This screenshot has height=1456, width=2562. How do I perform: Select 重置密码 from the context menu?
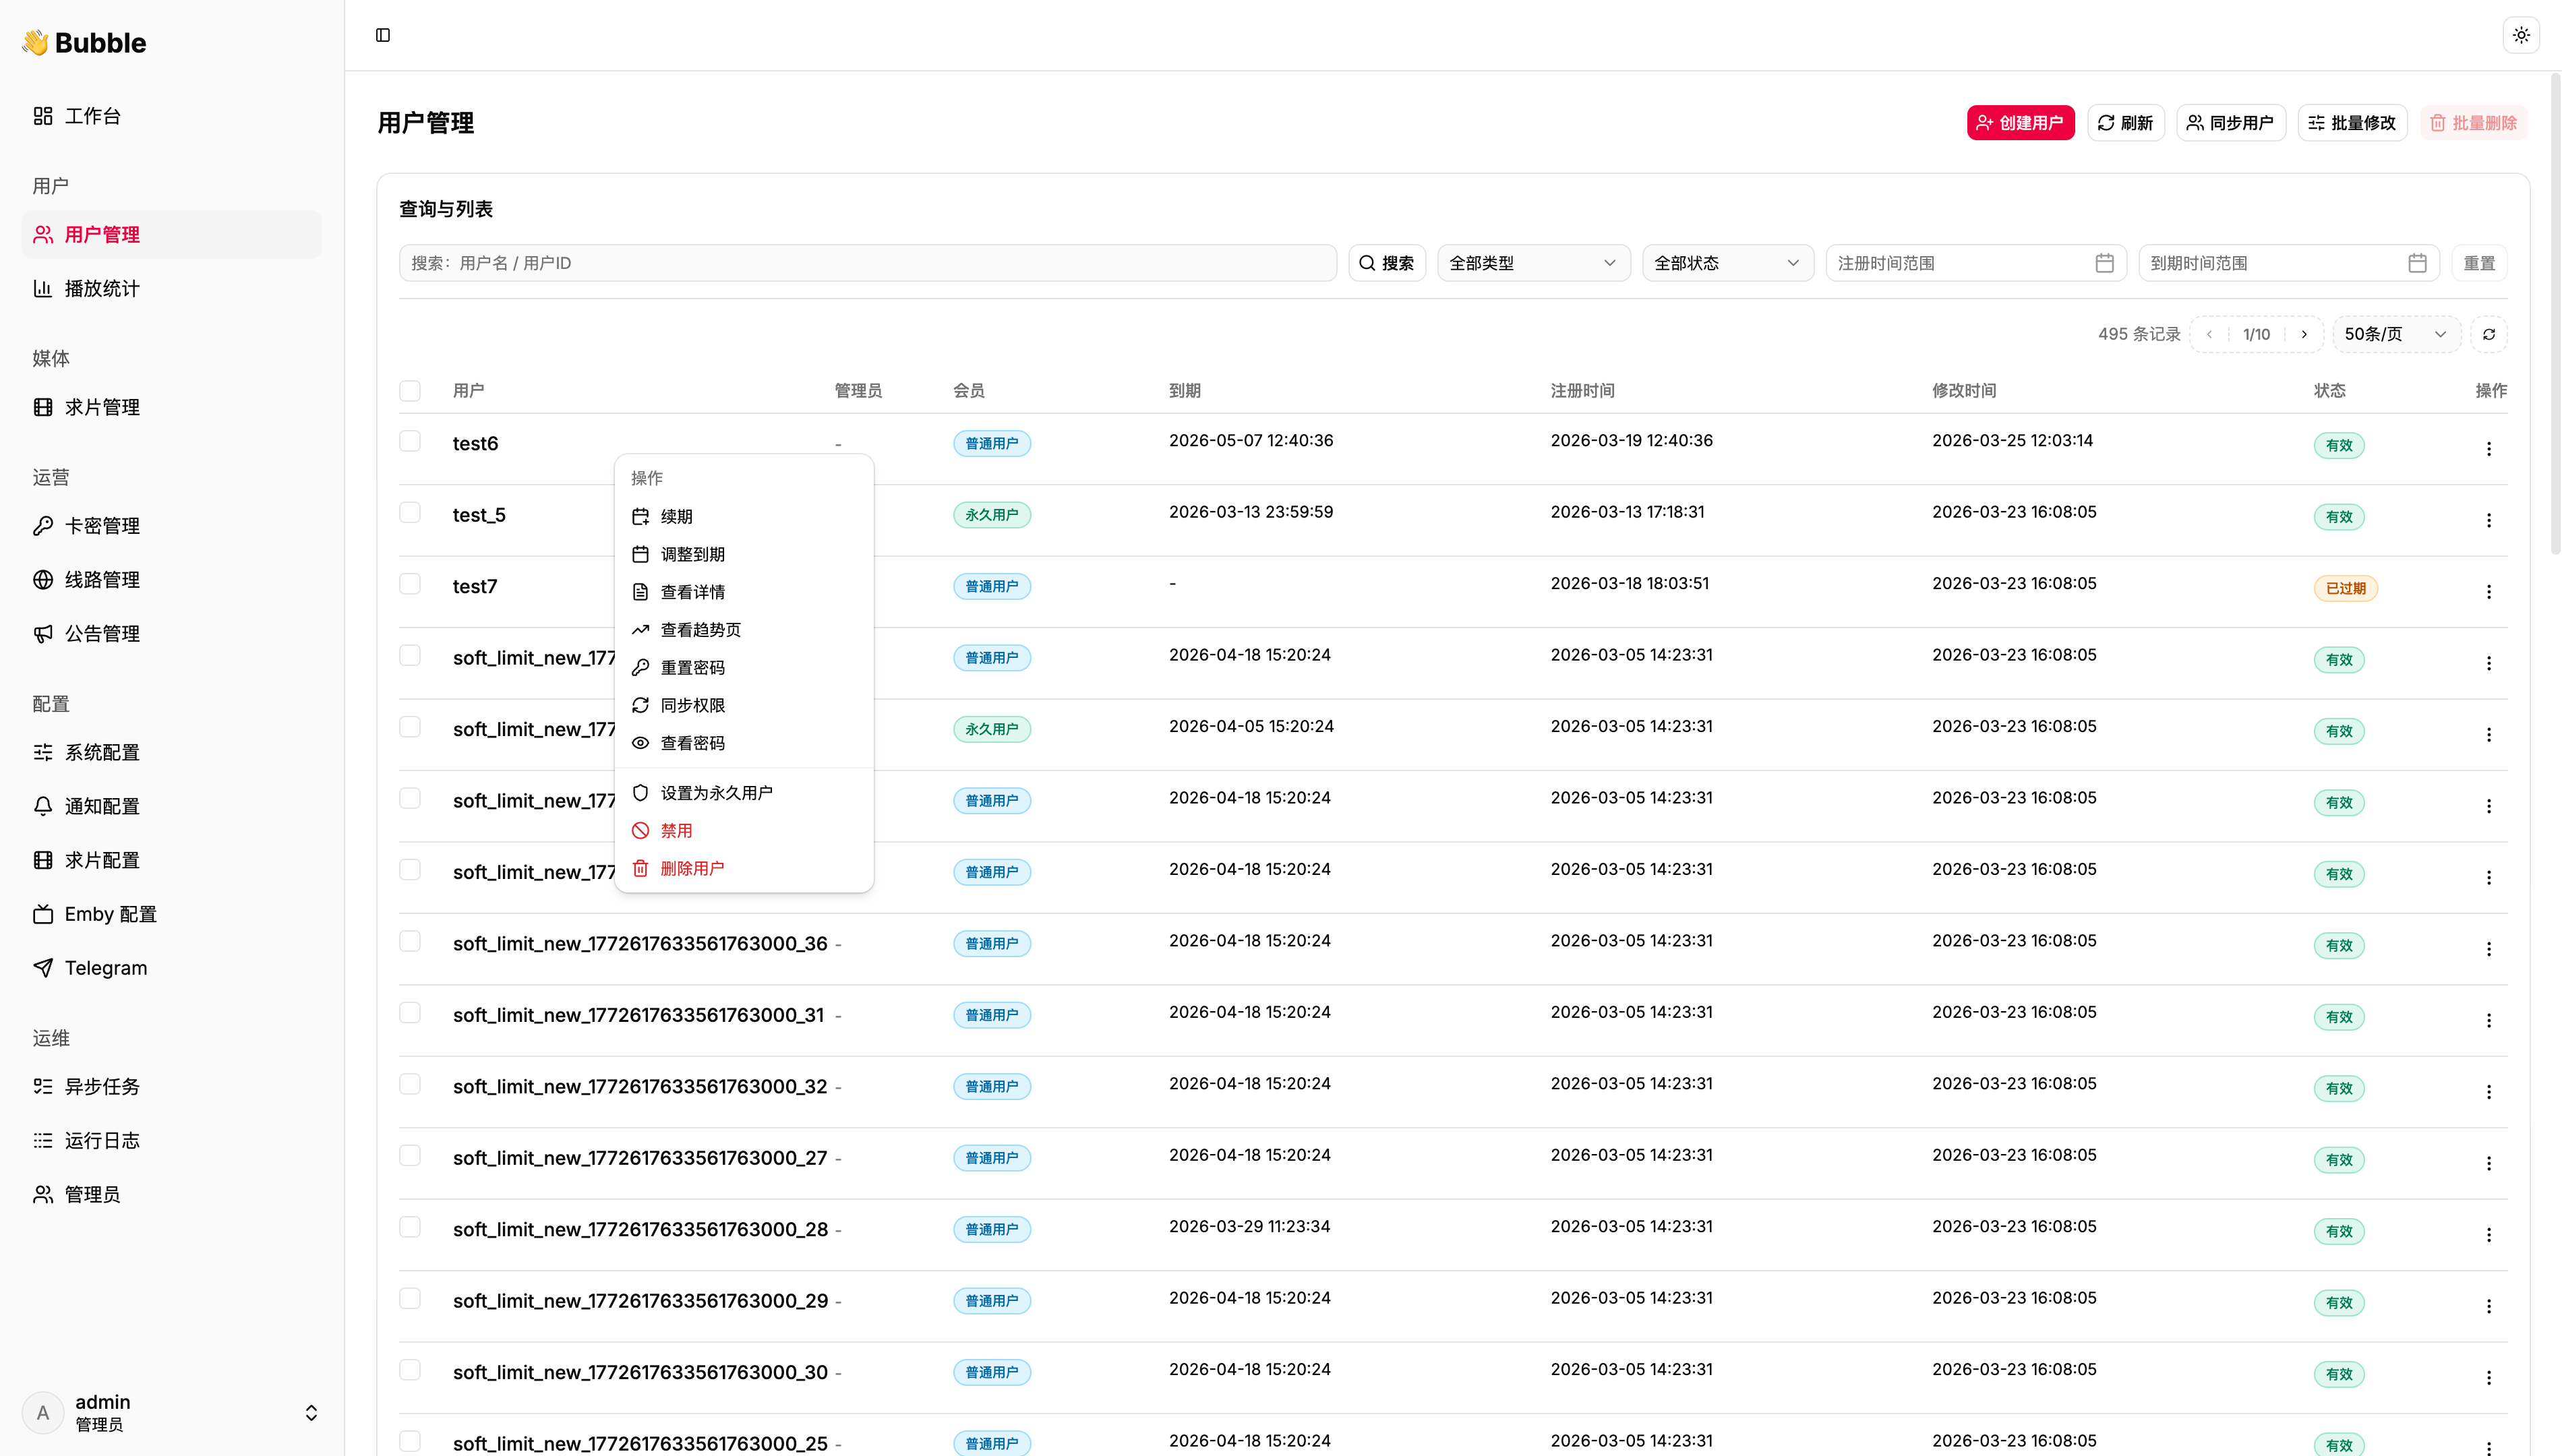[x=694, y=667]
